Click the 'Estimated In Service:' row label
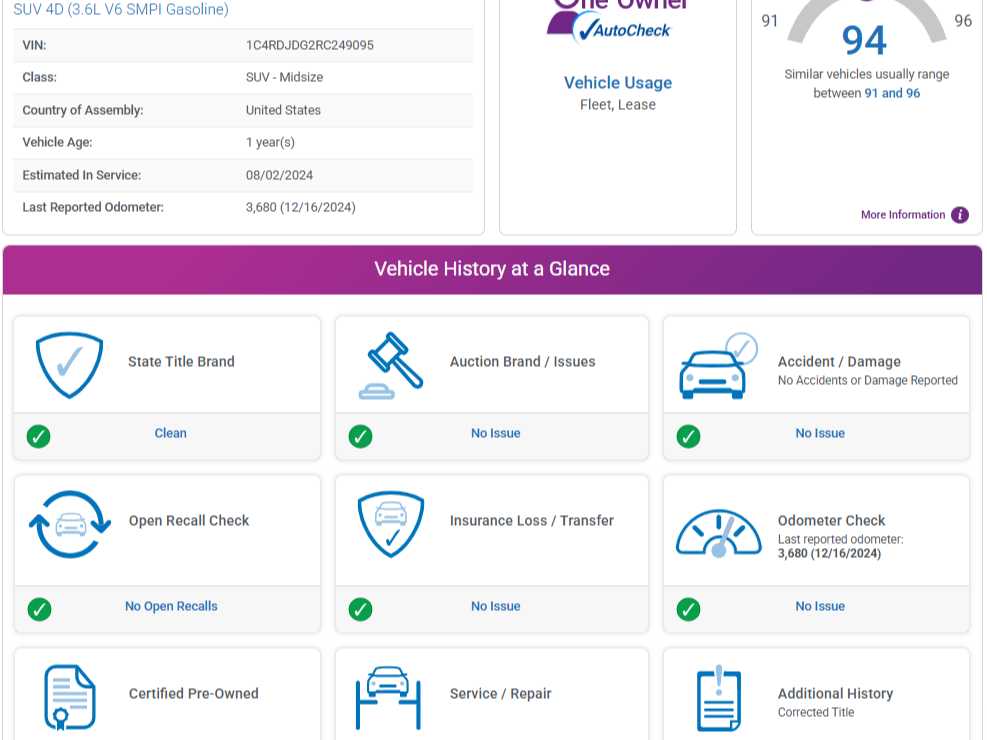Screen dimensions: 987x740 point(82,176)
